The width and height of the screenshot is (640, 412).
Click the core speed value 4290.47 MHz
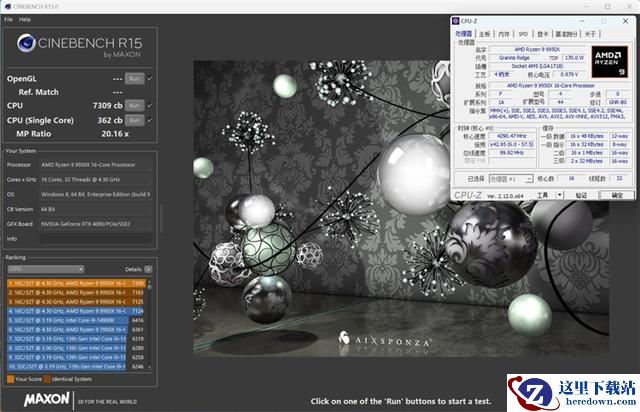pos(511,136)
